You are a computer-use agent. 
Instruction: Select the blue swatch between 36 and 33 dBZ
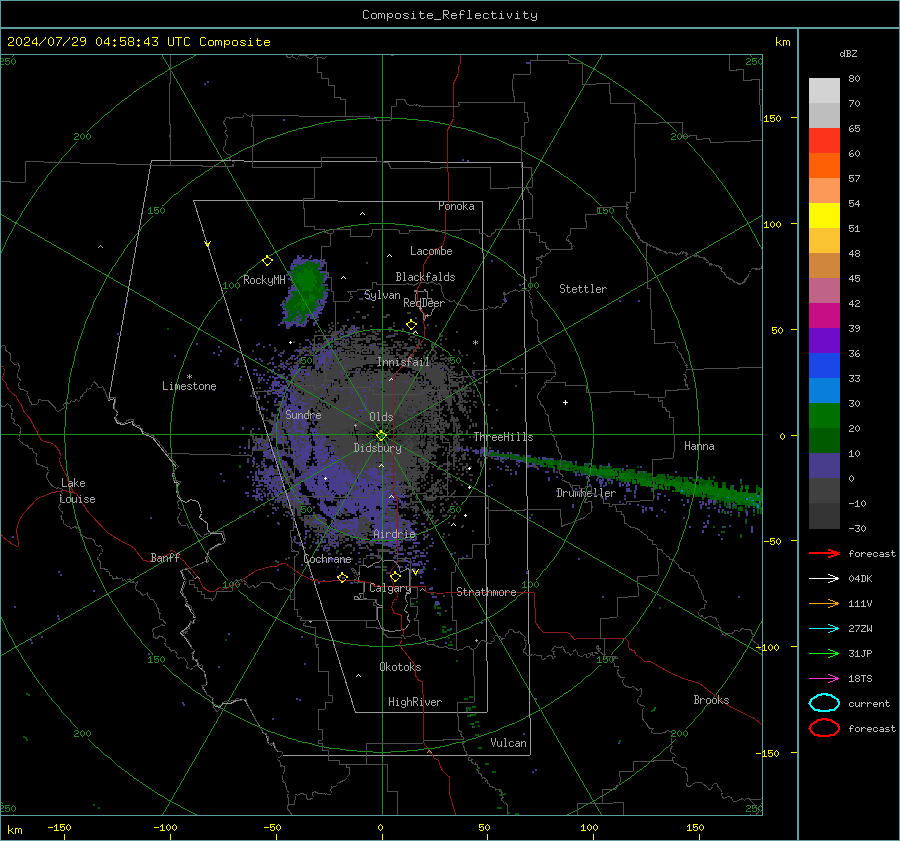coord(824,366)
